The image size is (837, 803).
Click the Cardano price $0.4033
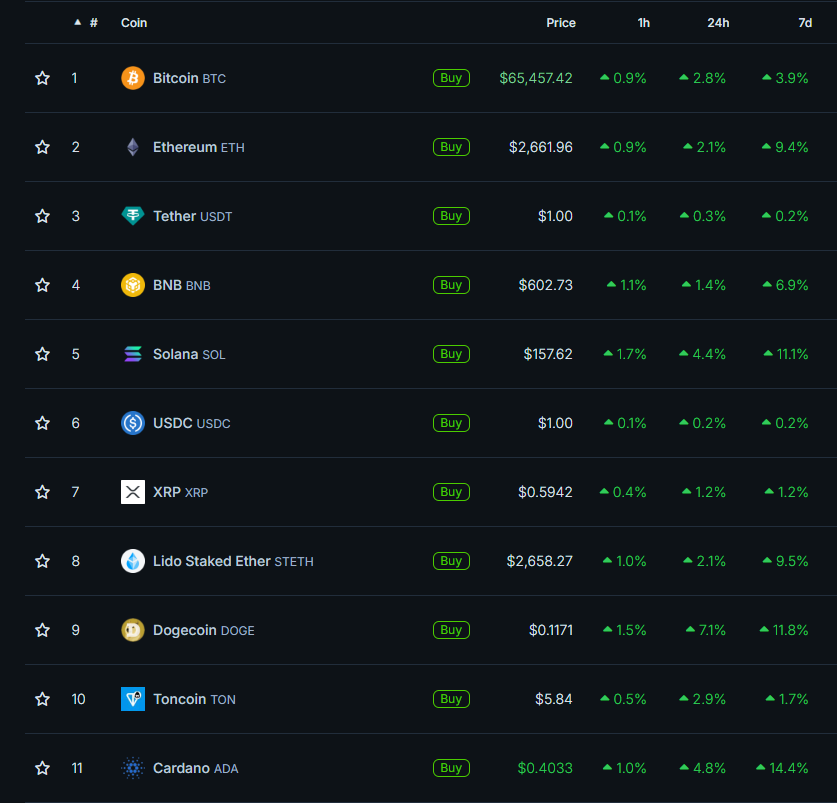point(545,768)
